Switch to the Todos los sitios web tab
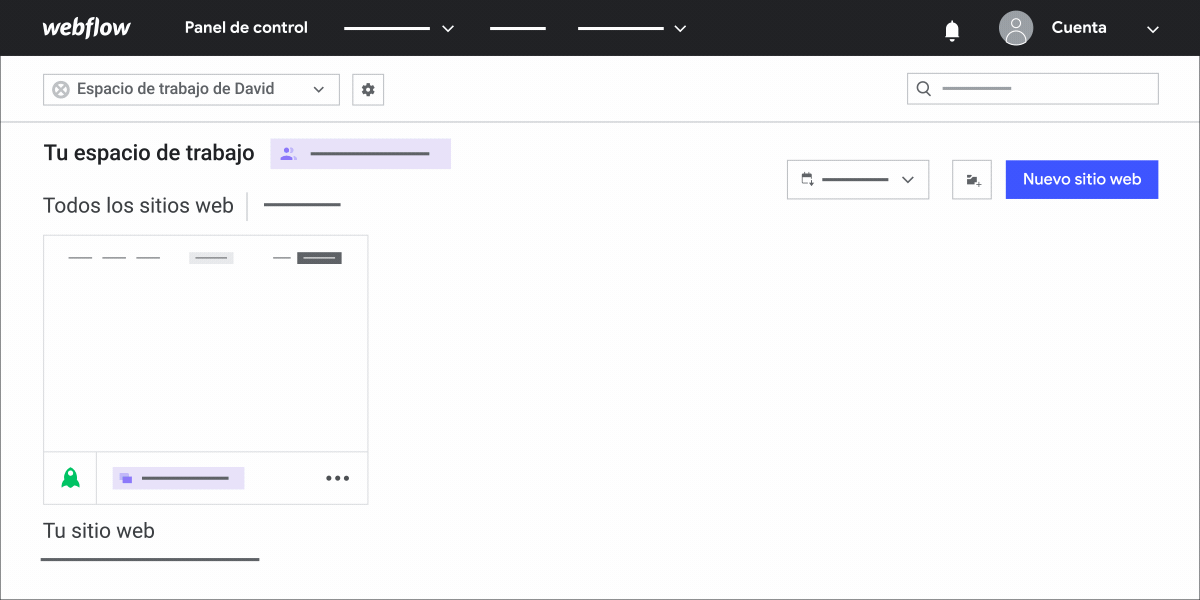The width and height of the screenshot is (1200, 600). (138, 205)
